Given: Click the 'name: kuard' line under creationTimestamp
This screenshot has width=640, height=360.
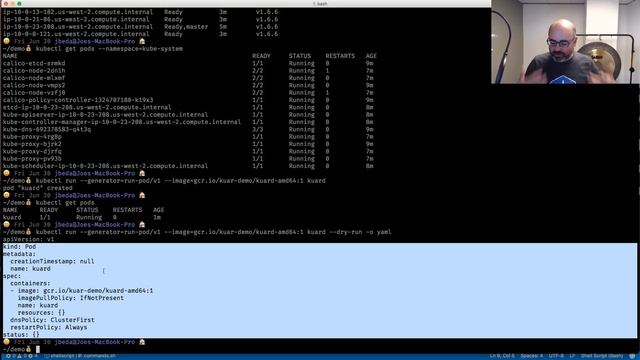Looking at the screenshot, I should pyautogui.click(x=30, y=269).
